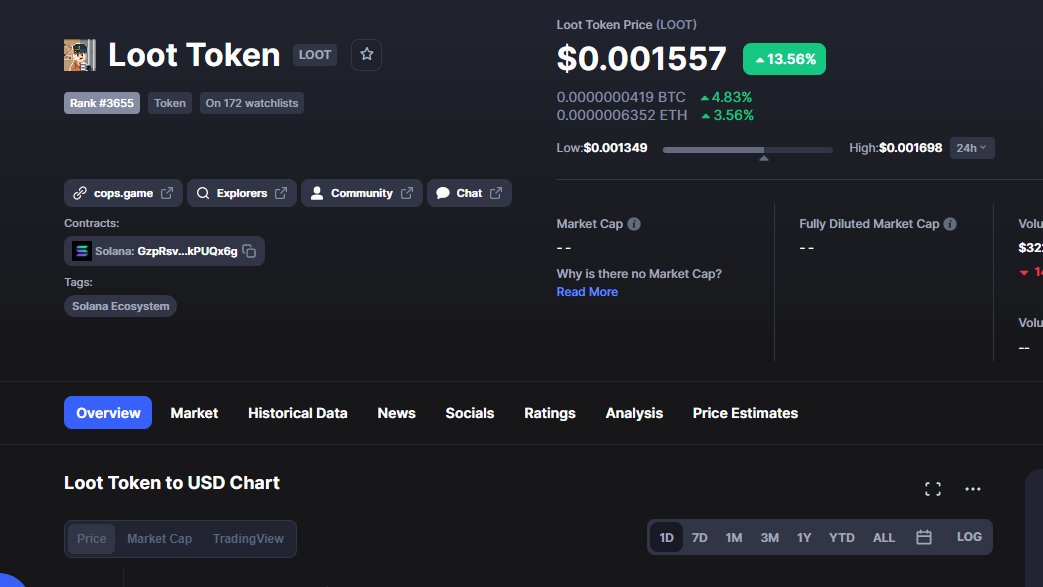This screenshot has width=1043, height=587.
Task: Go to the News tab
Action: [396, 413]
